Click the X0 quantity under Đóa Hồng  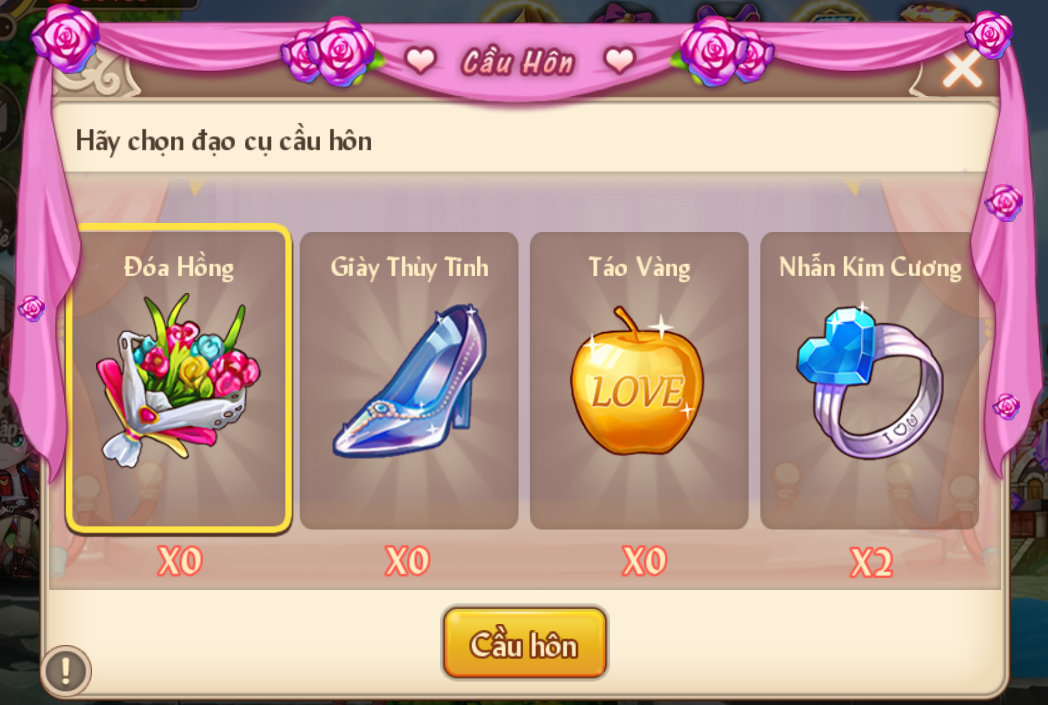pos(179,561)
